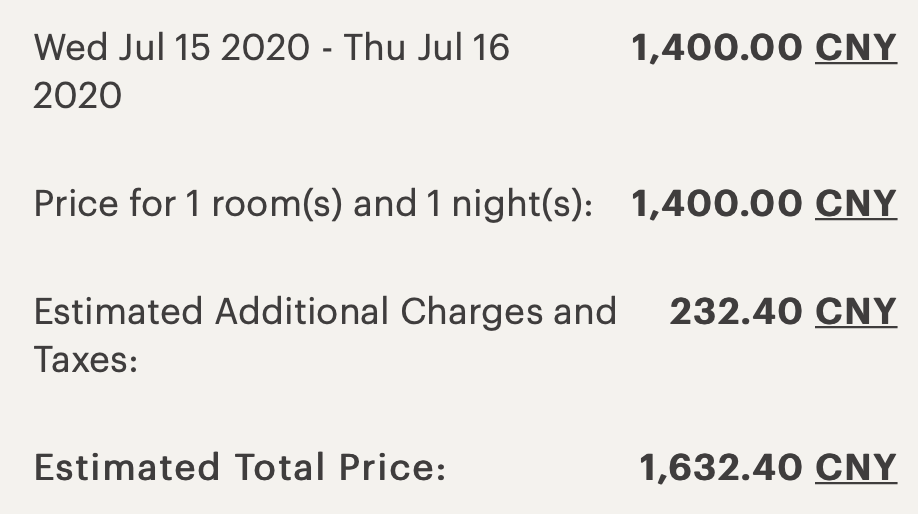This screenshot has width=918, height=514.
Task: Click the word 'Taxes:'
Action: [x=86, y=360]
